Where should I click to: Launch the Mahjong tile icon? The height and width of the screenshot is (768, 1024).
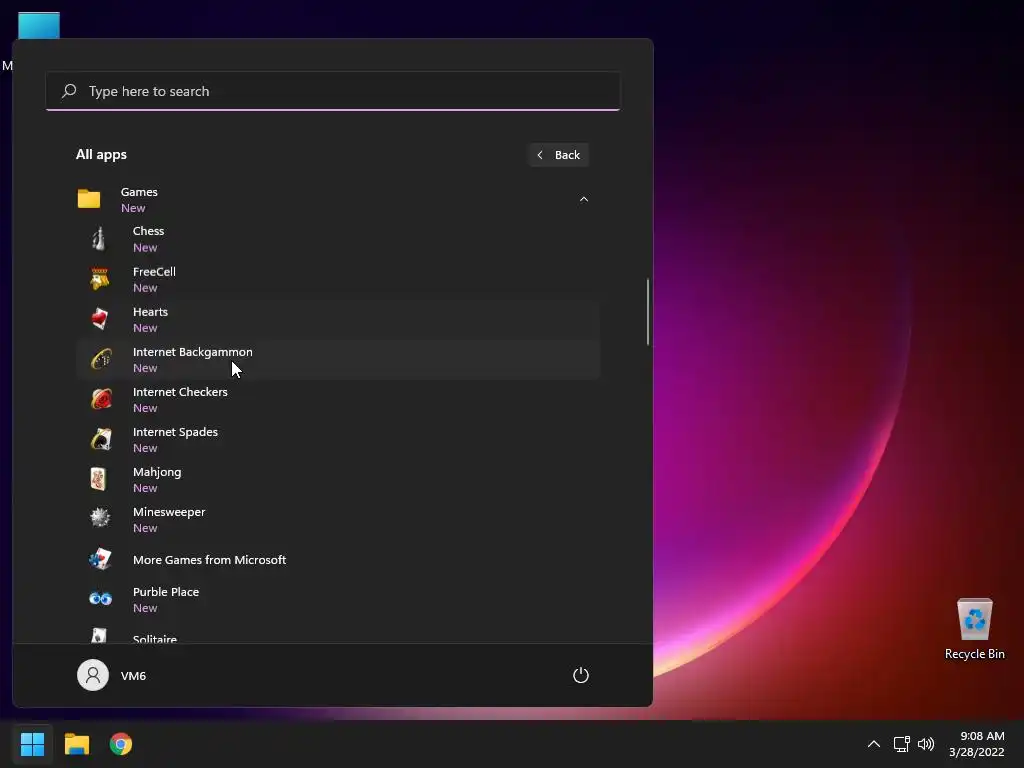tap(99, 479)
